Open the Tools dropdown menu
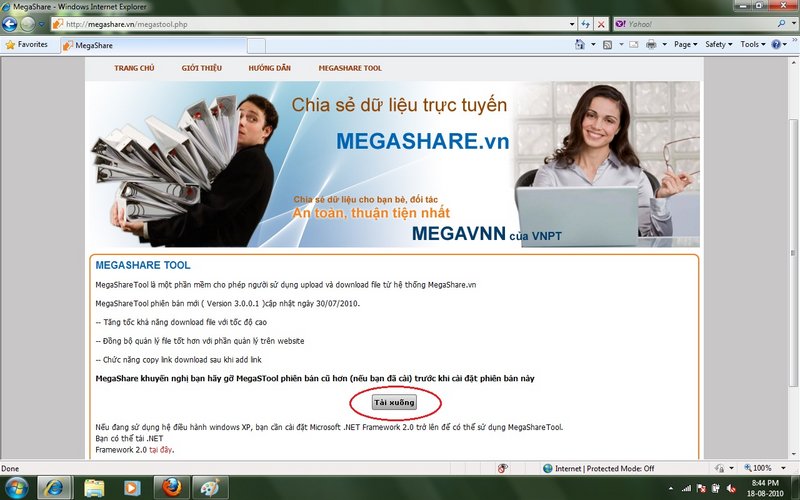Viewport: 800px width, 500px height. click(x=752, y=45)
